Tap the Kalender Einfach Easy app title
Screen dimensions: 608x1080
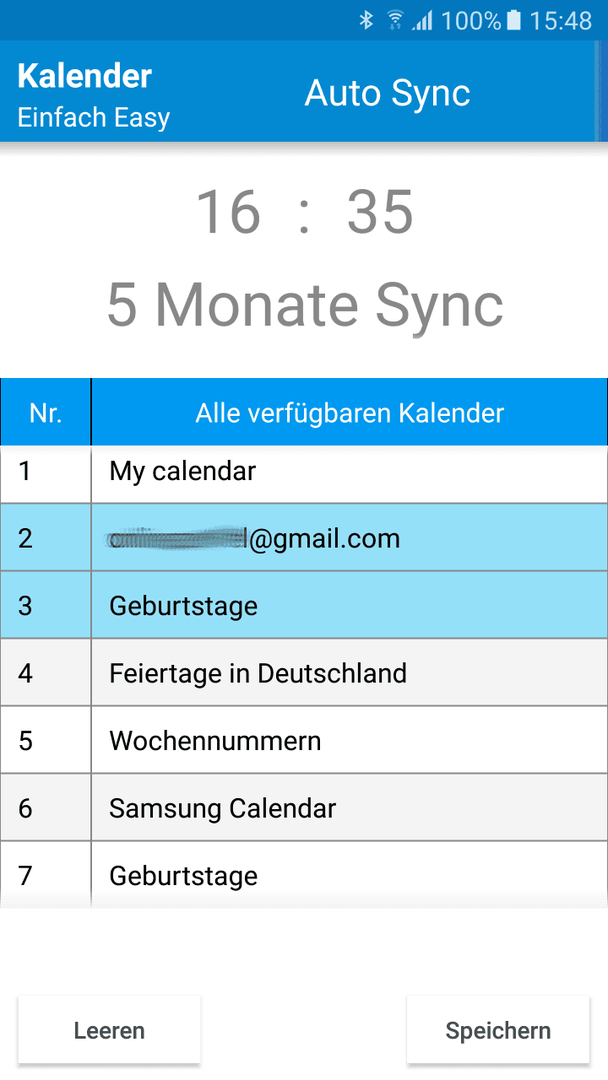click(x=94, y=95)
